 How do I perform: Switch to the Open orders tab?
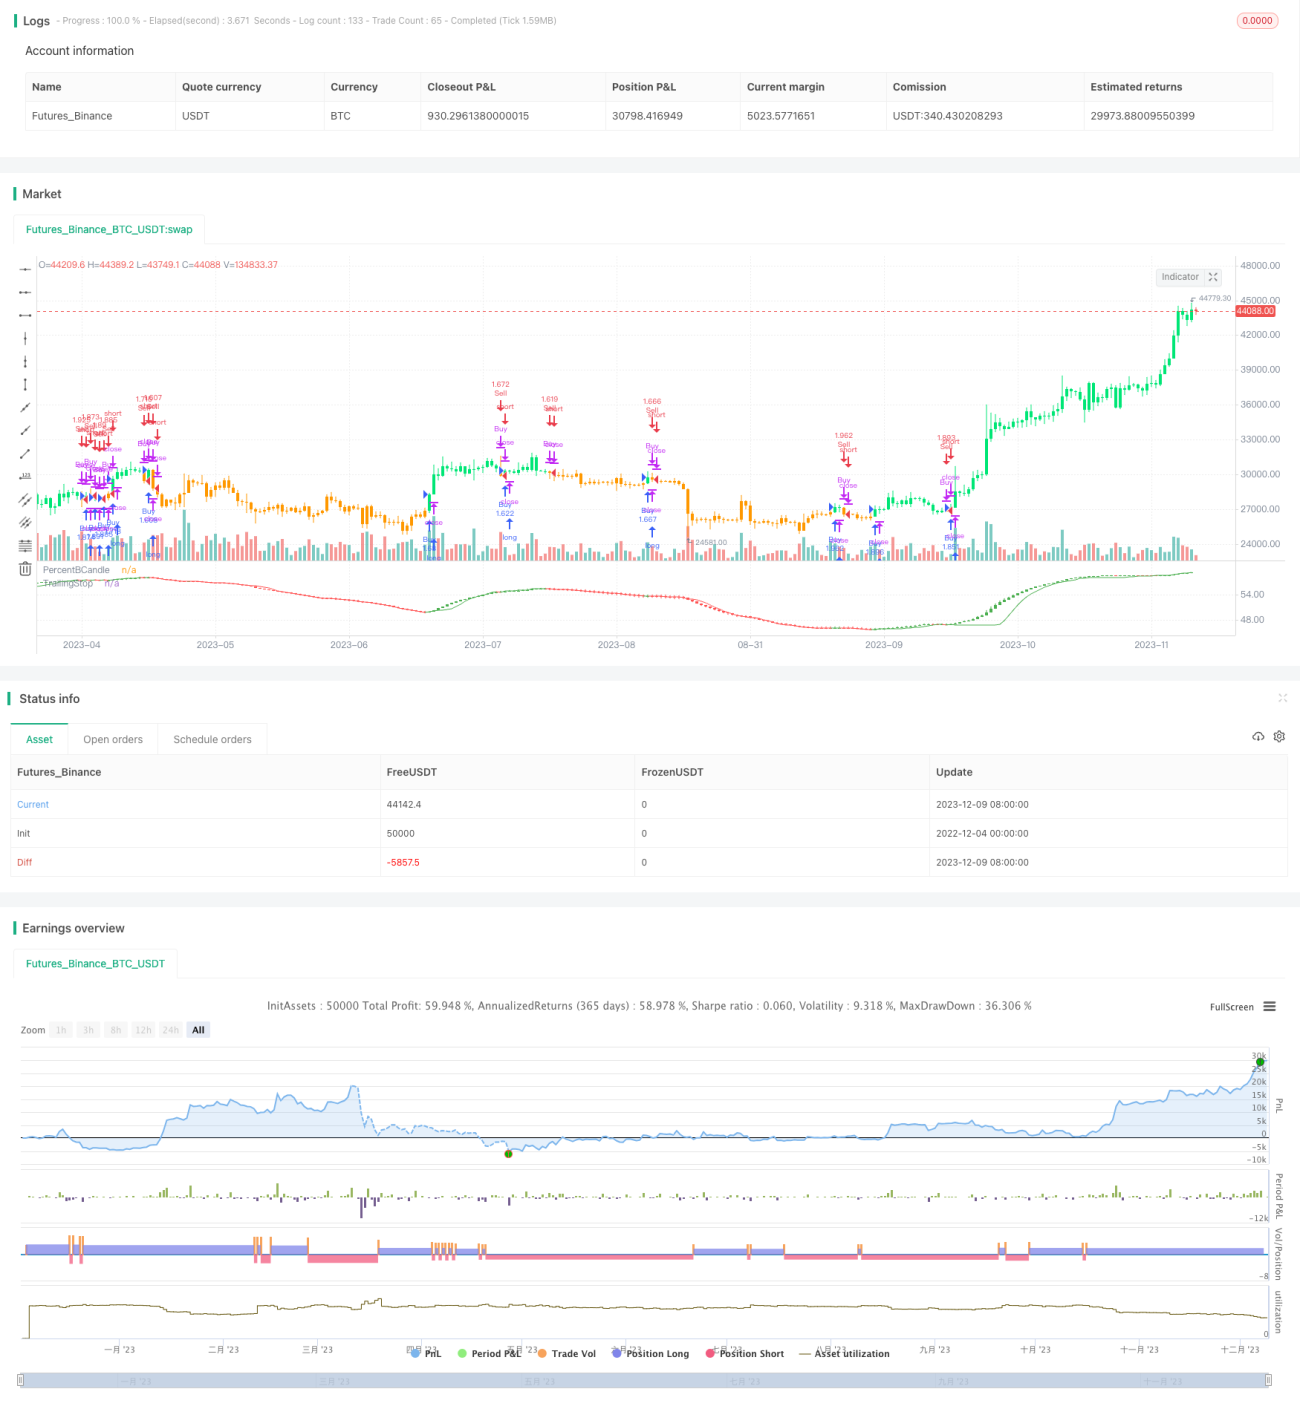tap(113, 739)
